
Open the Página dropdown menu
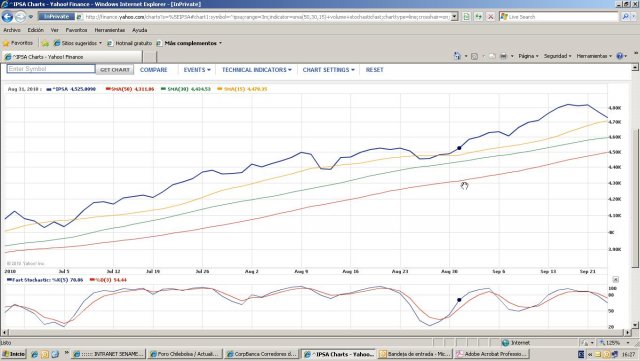[528, 56]
